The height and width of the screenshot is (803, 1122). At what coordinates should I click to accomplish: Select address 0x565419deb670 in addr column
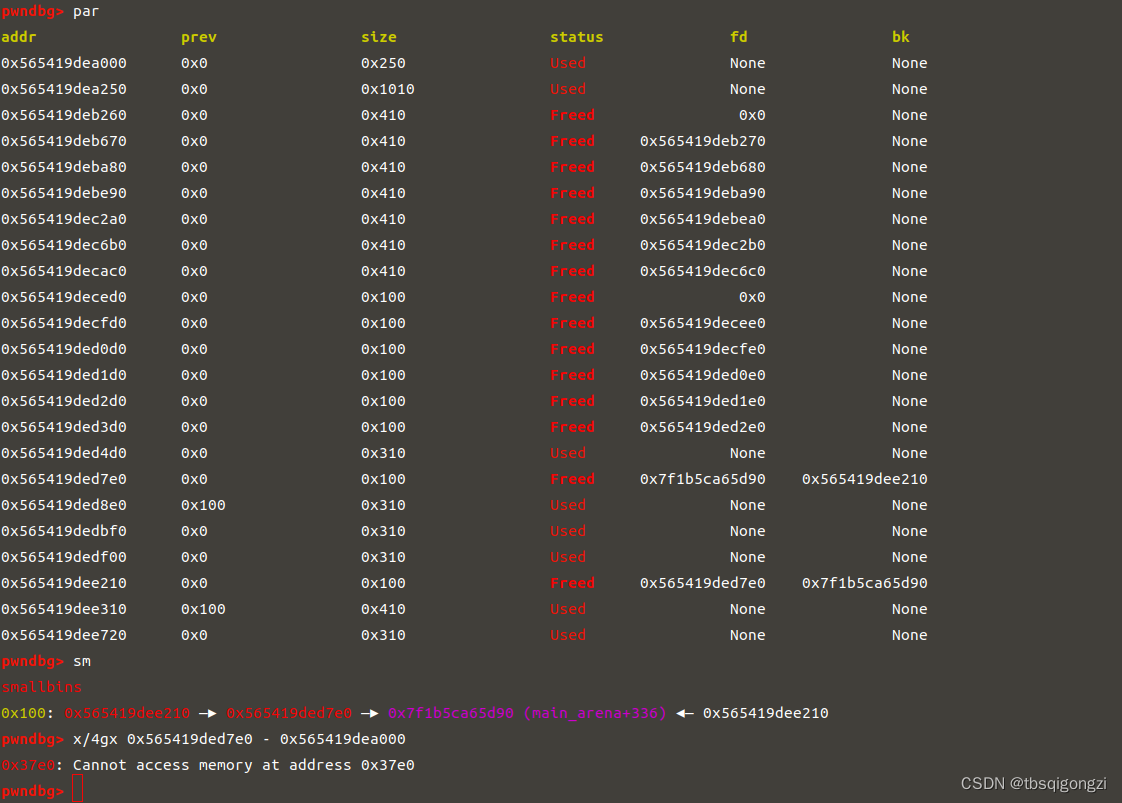64,141
